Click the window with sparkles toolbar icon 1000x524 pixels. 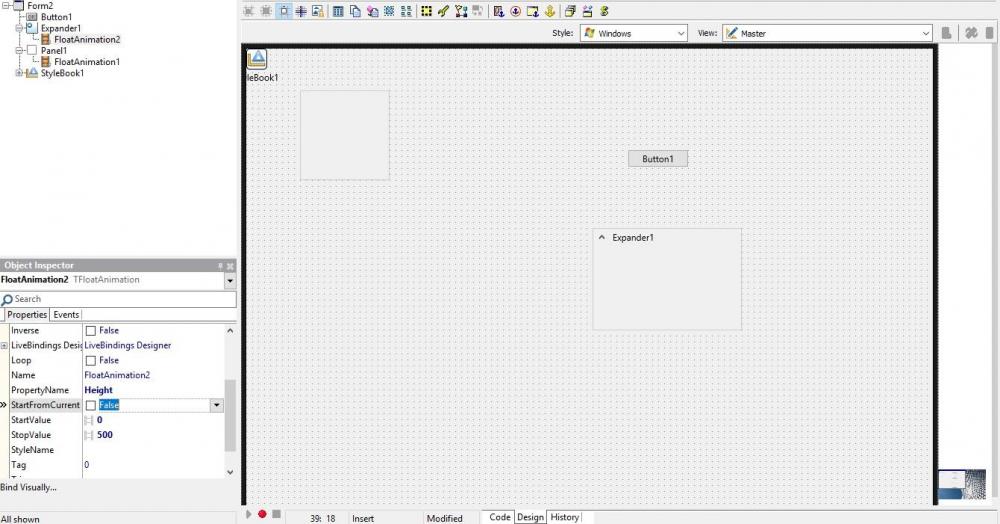coord(587,11)
